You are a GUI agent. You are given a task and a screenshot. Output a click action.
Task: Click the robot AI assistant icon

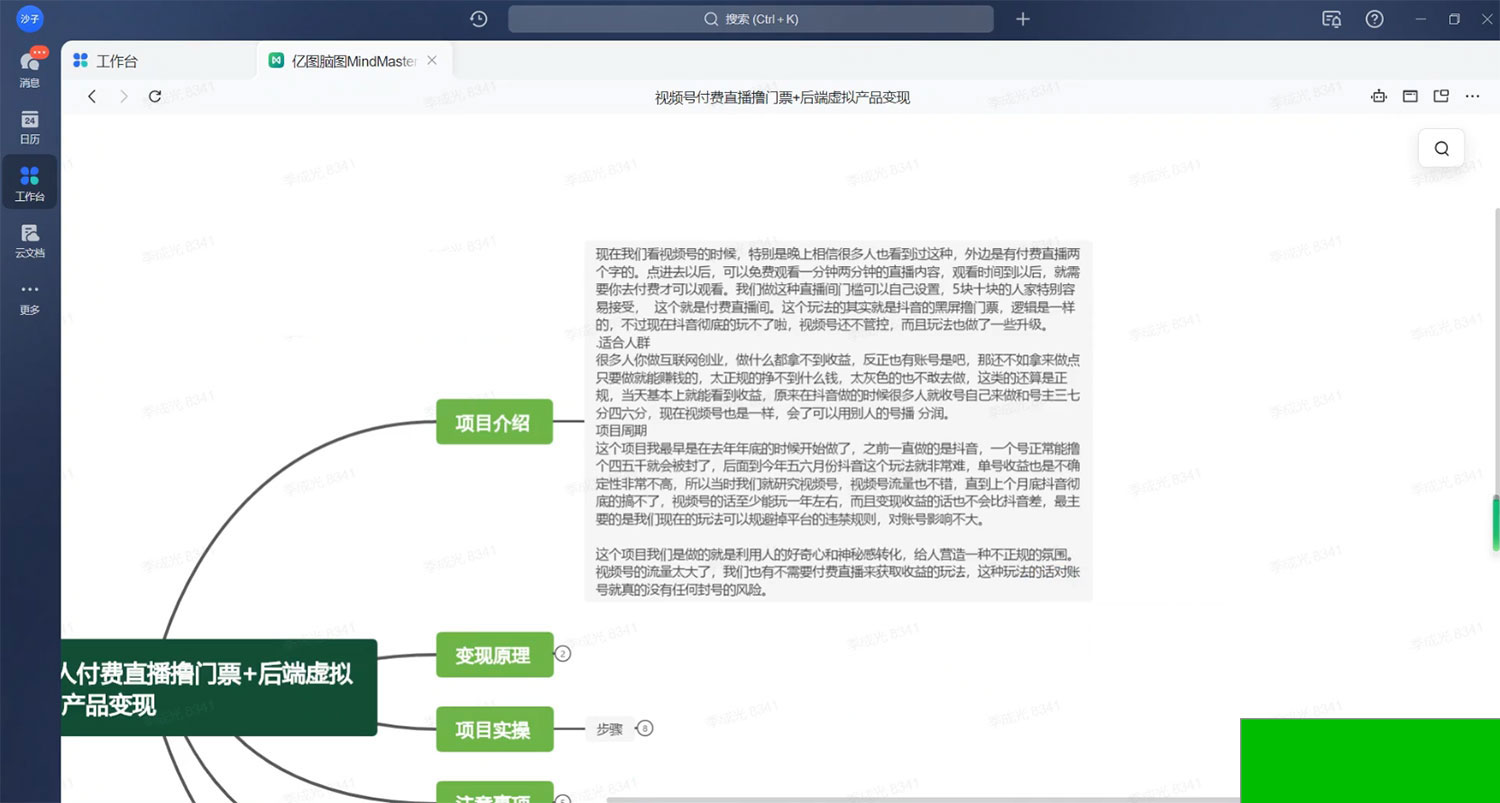click(1379, 96)
